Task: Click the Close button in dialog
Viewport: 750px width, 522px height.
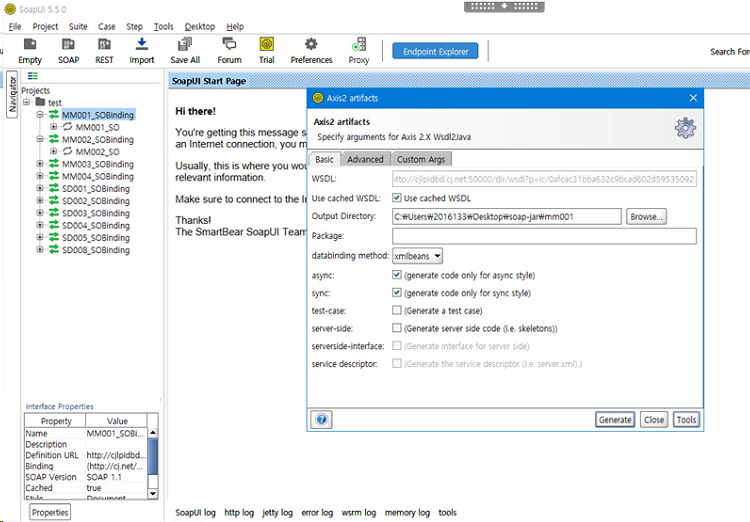Action: click(654, 420)
